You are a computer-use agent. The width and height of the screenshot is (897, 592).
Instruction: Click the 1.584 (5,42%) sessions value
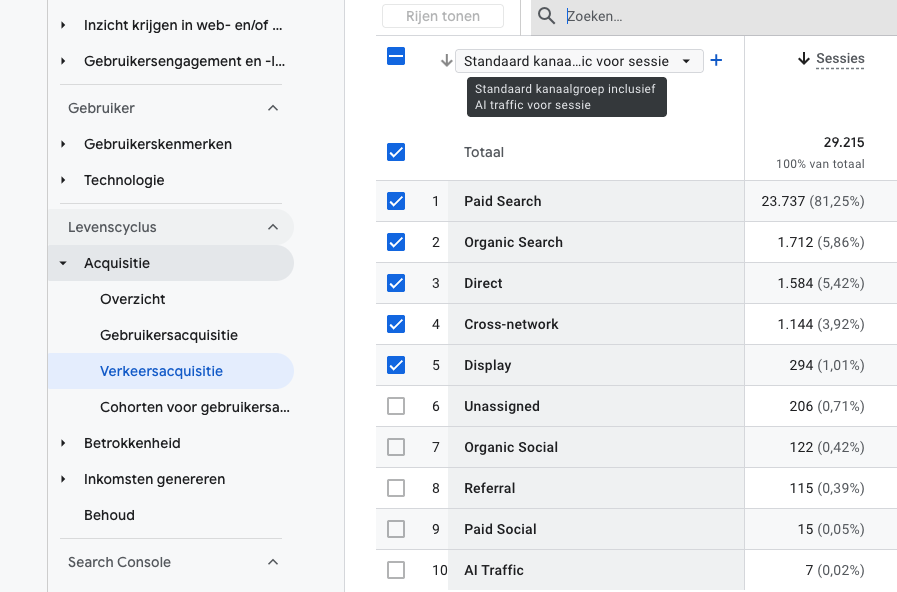[821, 283]
